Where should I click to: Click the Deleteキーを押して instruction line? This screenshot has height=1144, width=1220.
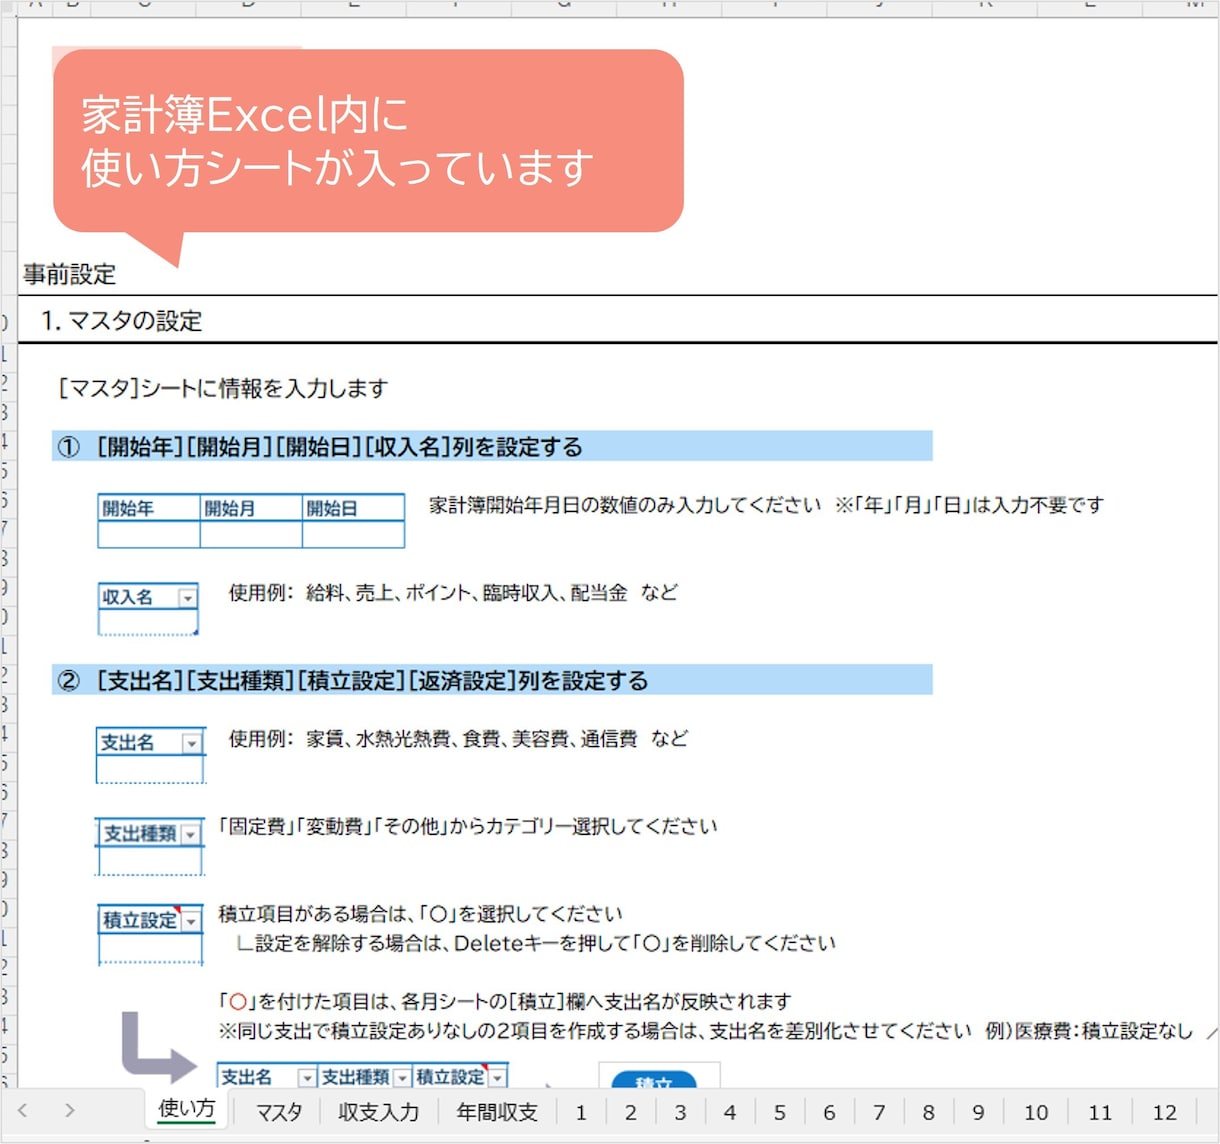536,942
